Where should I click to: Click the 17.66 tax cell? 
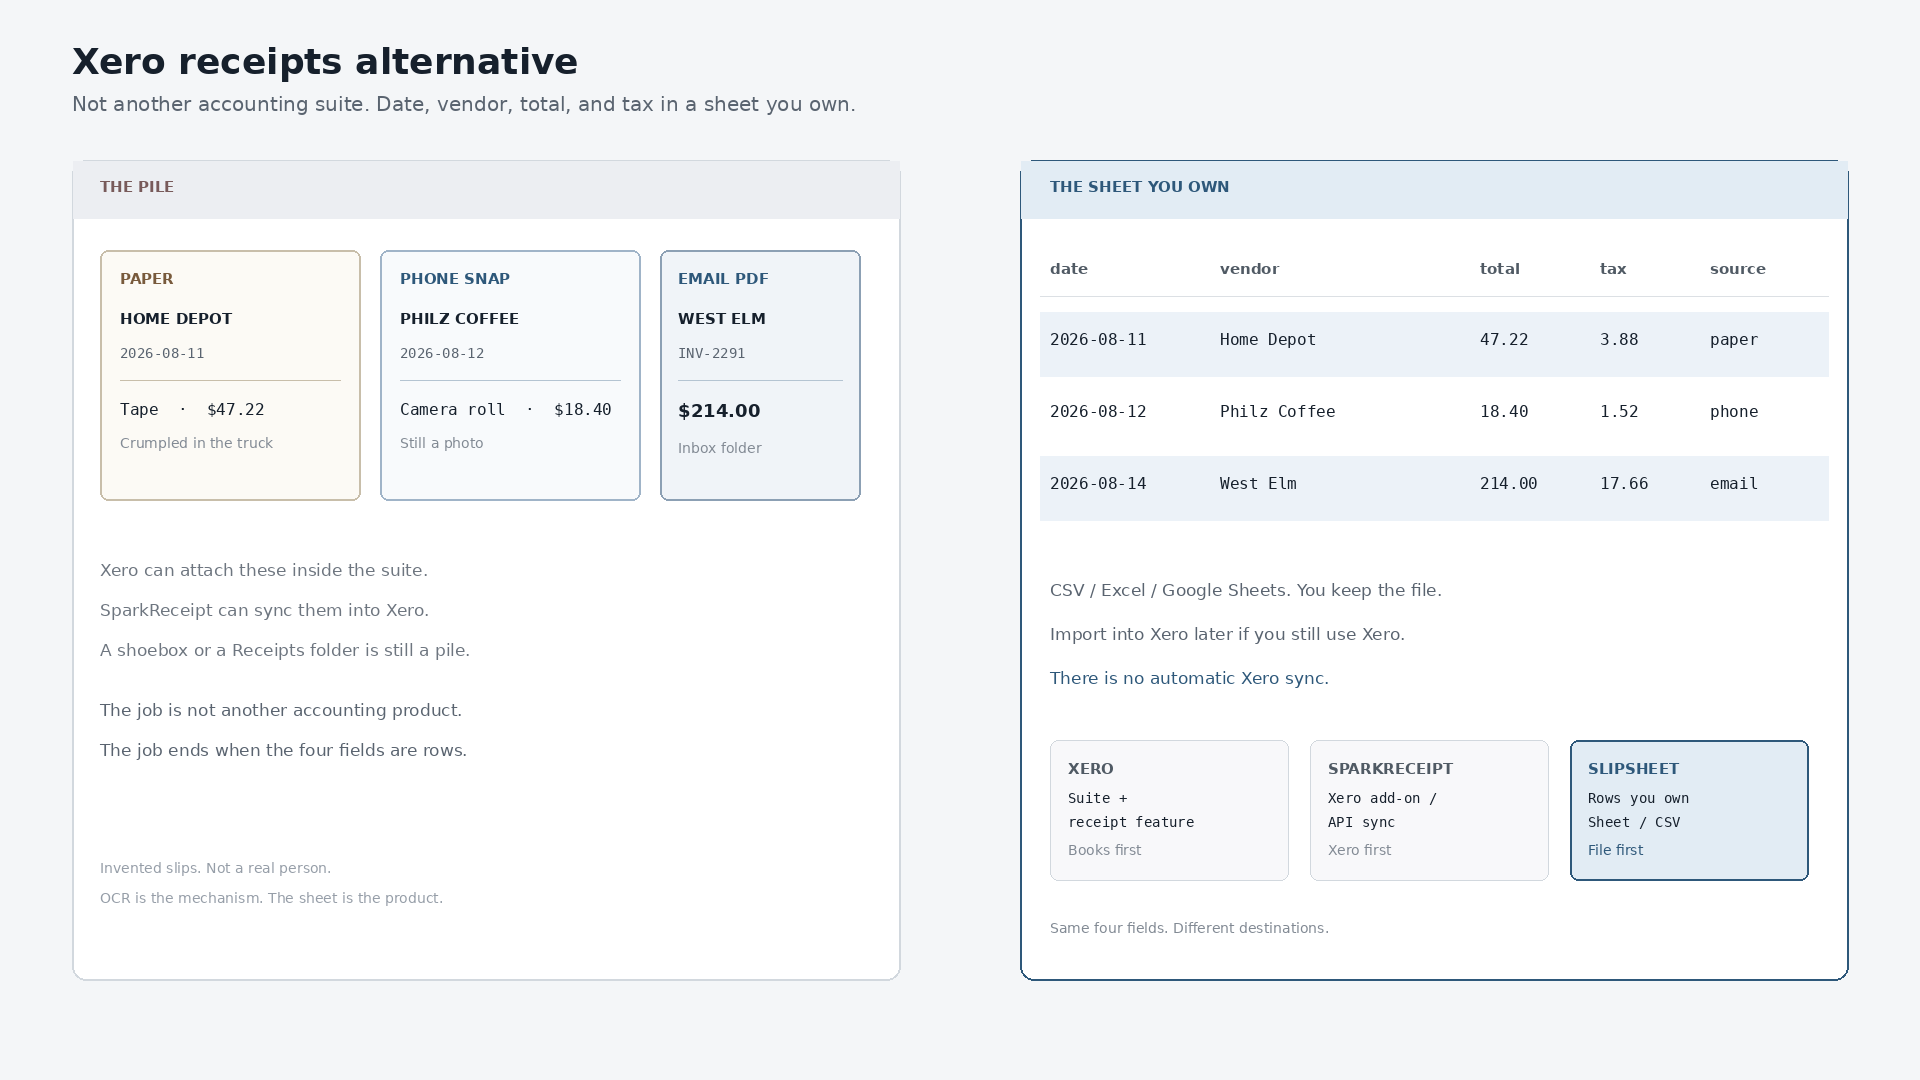(x=1624, y=484)
